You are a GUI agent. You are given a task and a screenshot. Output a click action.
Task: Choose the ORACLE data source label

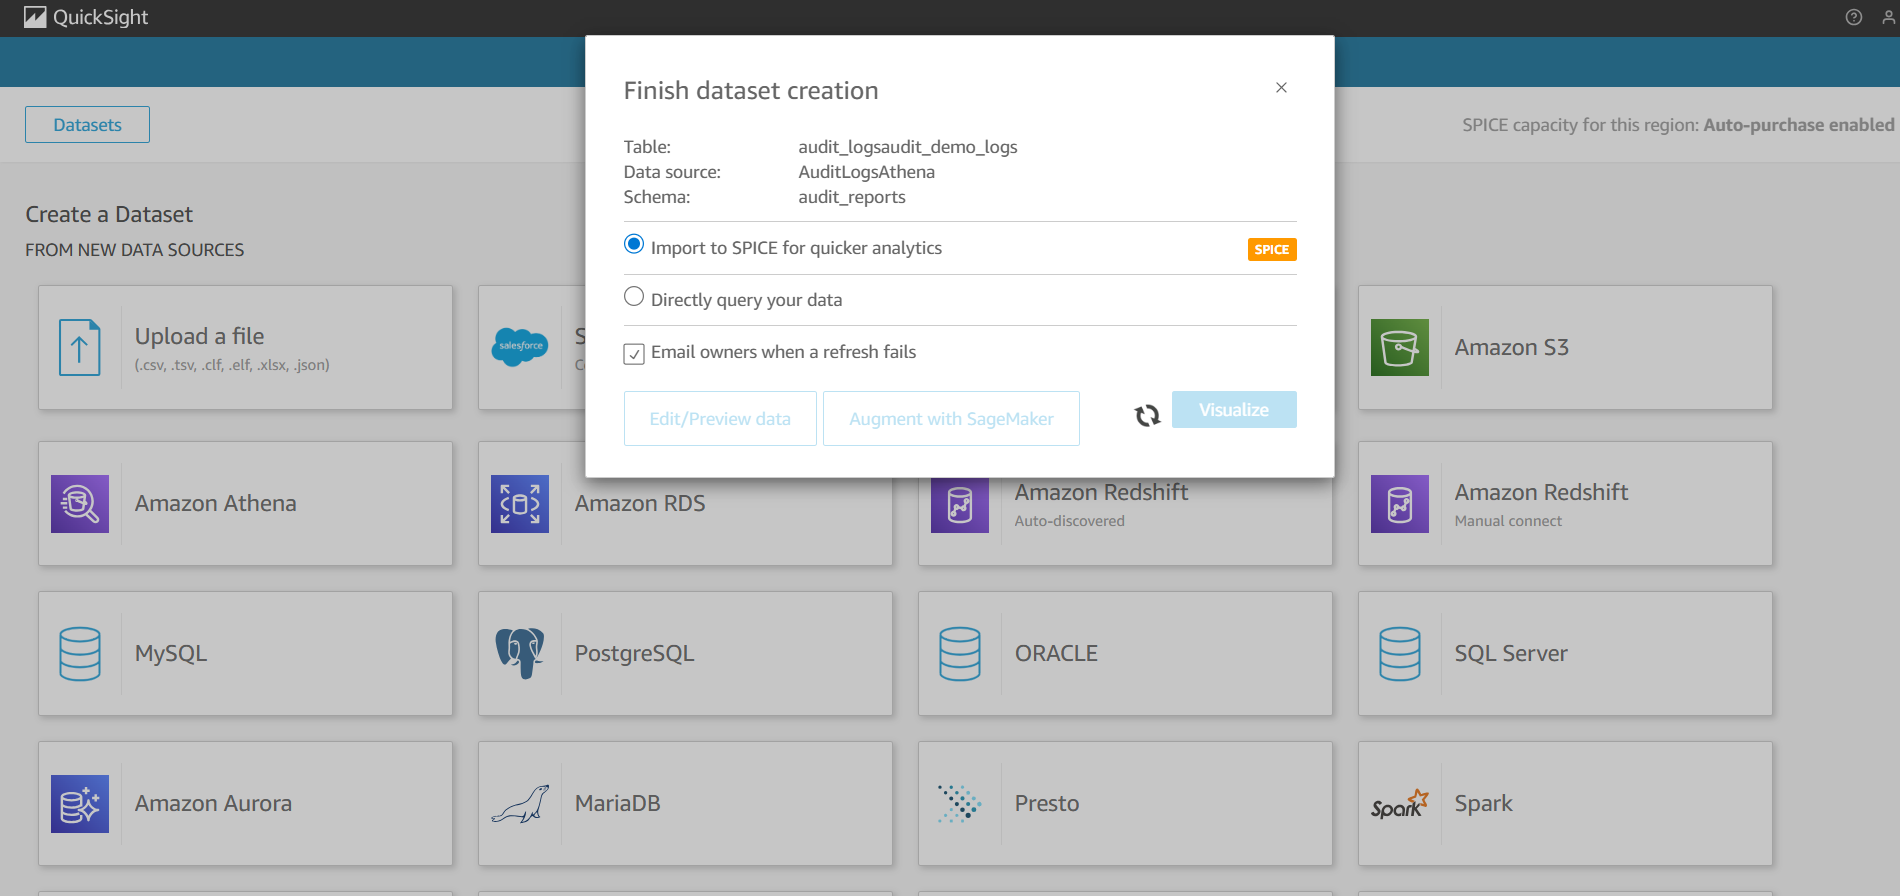(x=1056, y=653)
